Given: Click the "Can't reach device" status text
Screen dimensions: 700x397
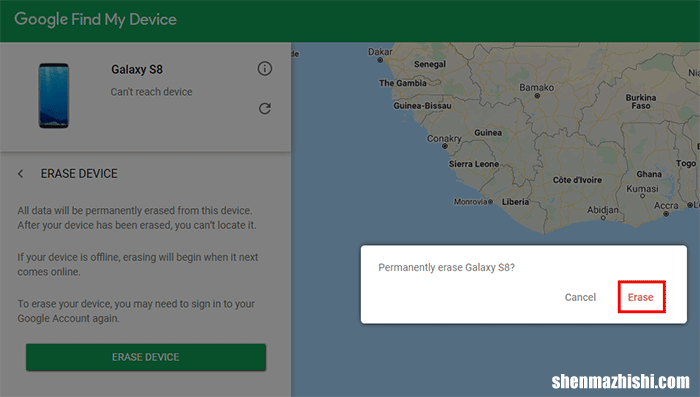Looking at the screenshot, I should (x=151, y=92).
